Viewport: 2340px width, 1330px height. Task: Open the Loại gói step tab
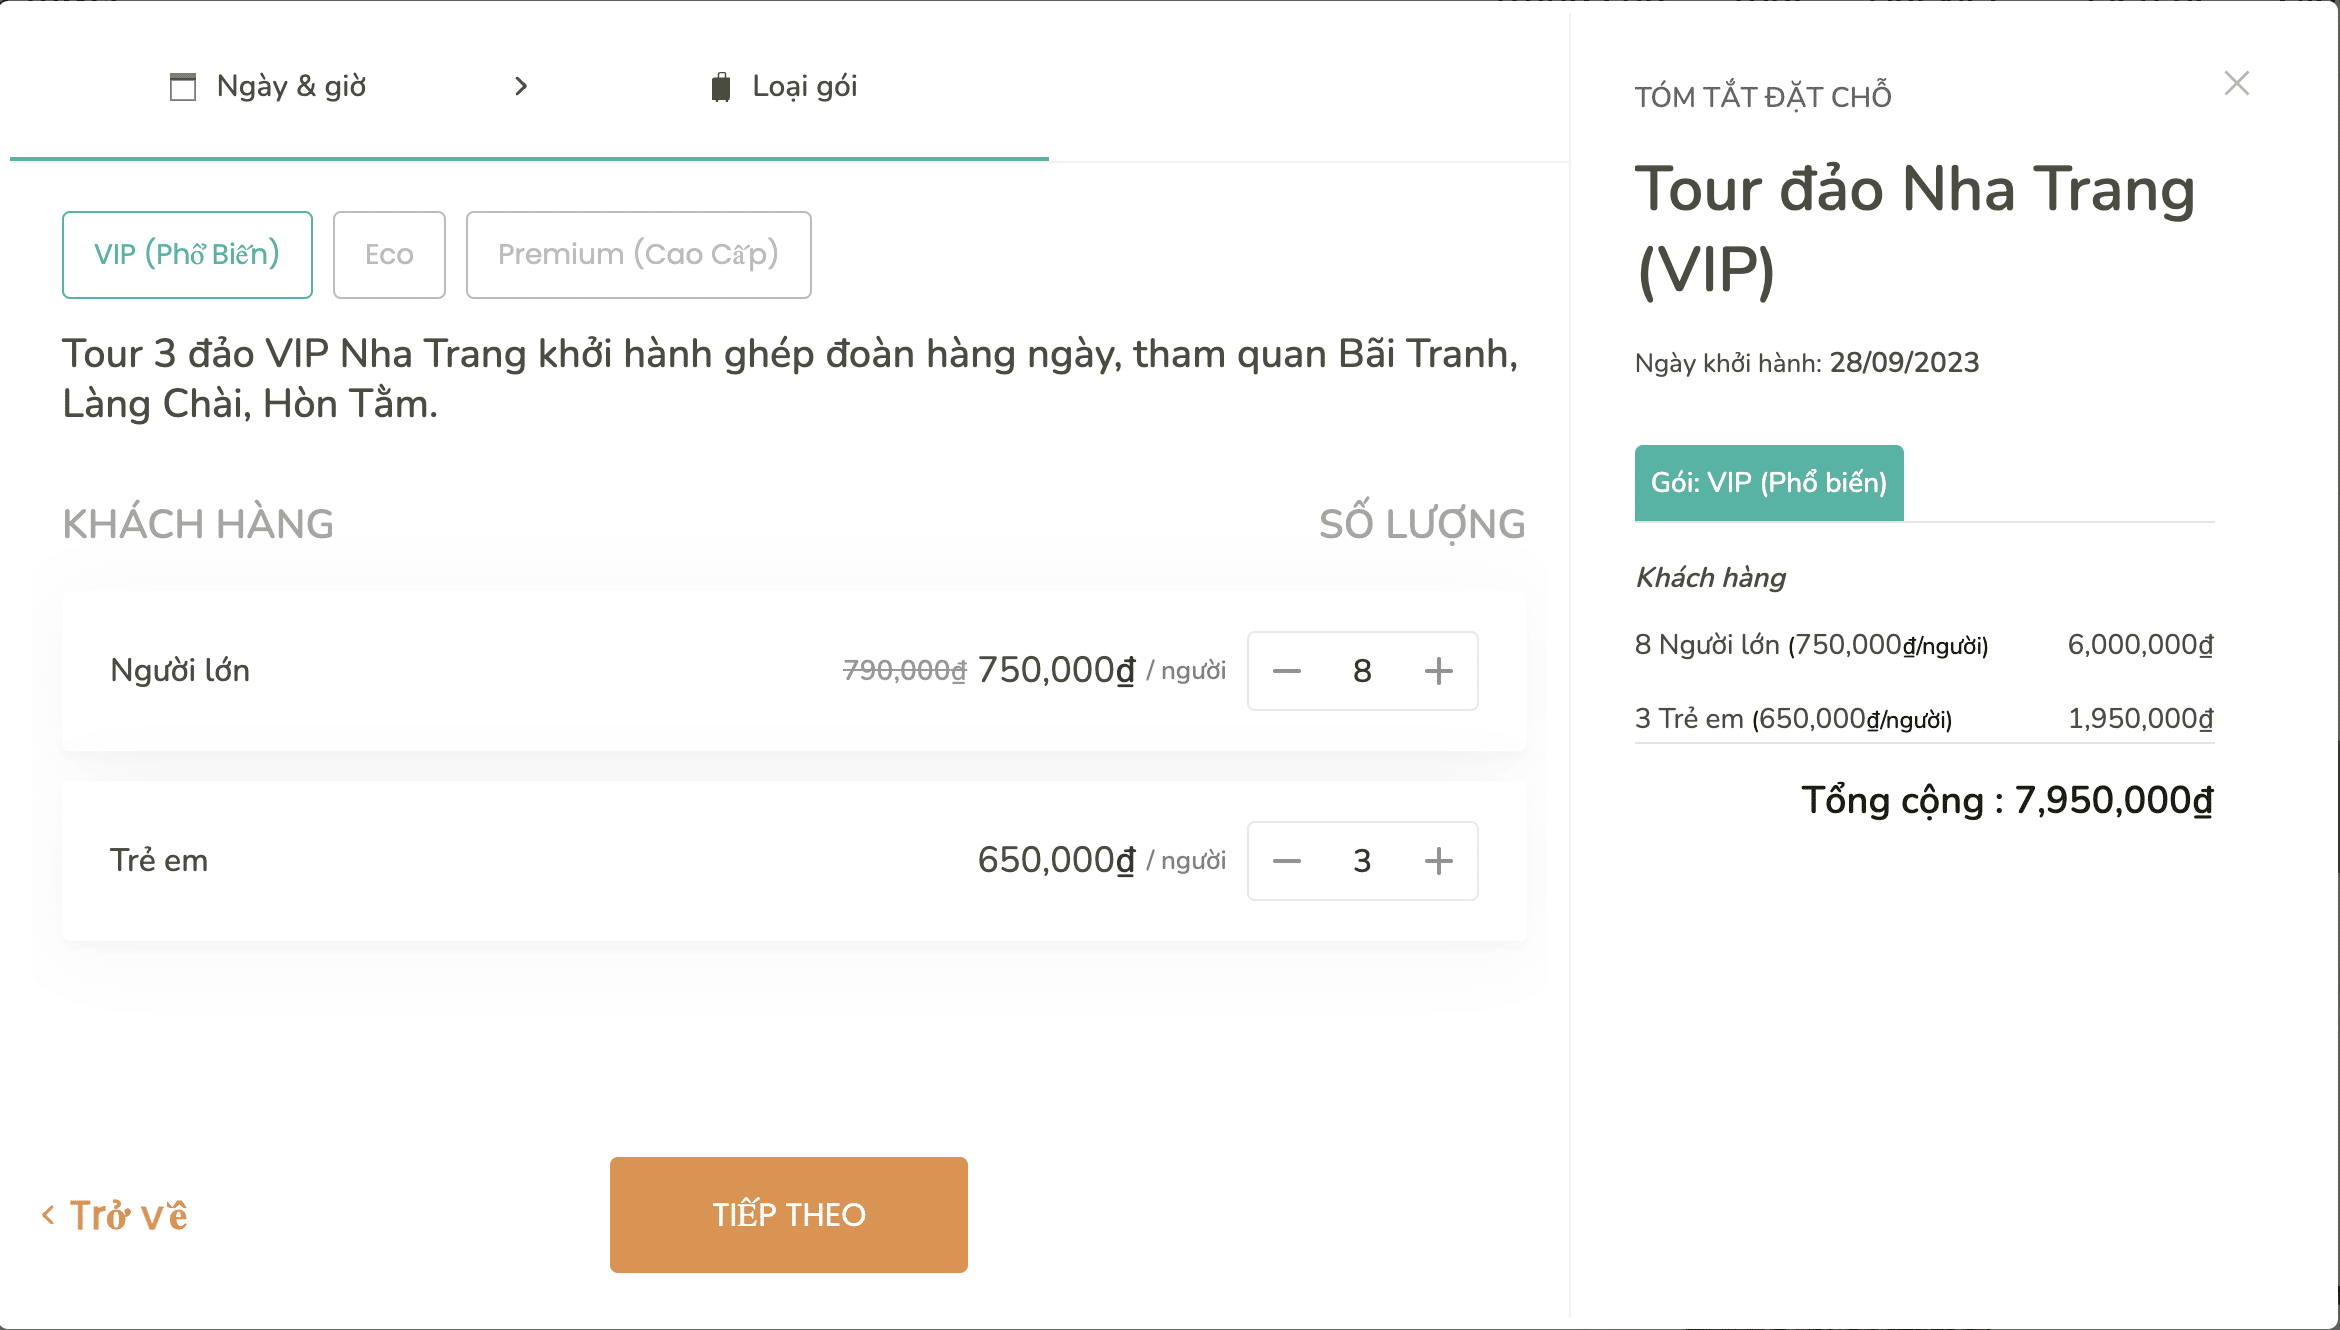coord(804,87)
